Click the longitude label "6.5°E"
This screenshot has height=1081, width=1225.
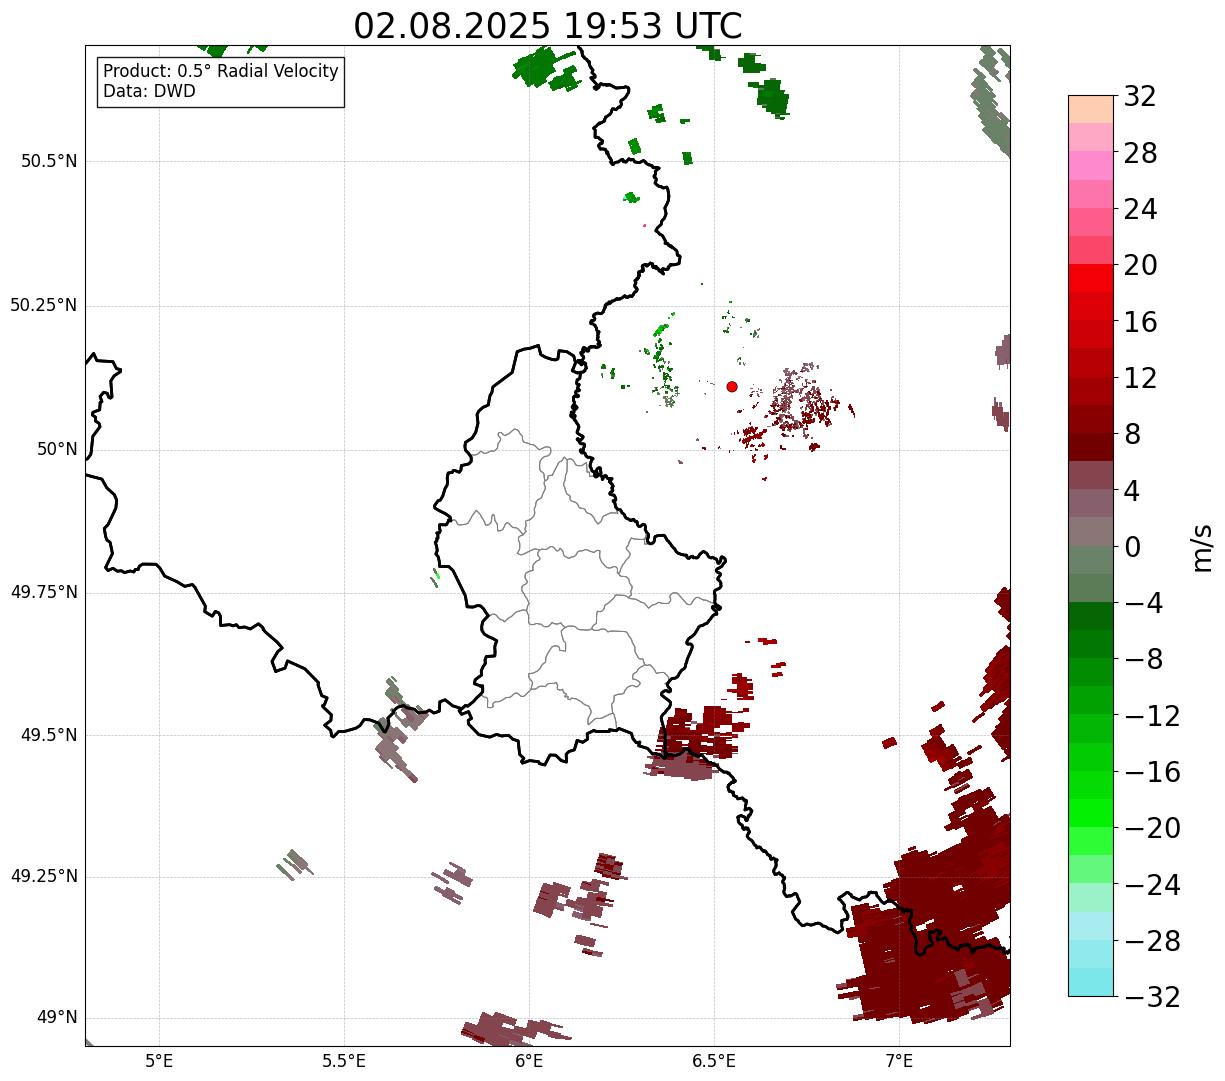714,1060
